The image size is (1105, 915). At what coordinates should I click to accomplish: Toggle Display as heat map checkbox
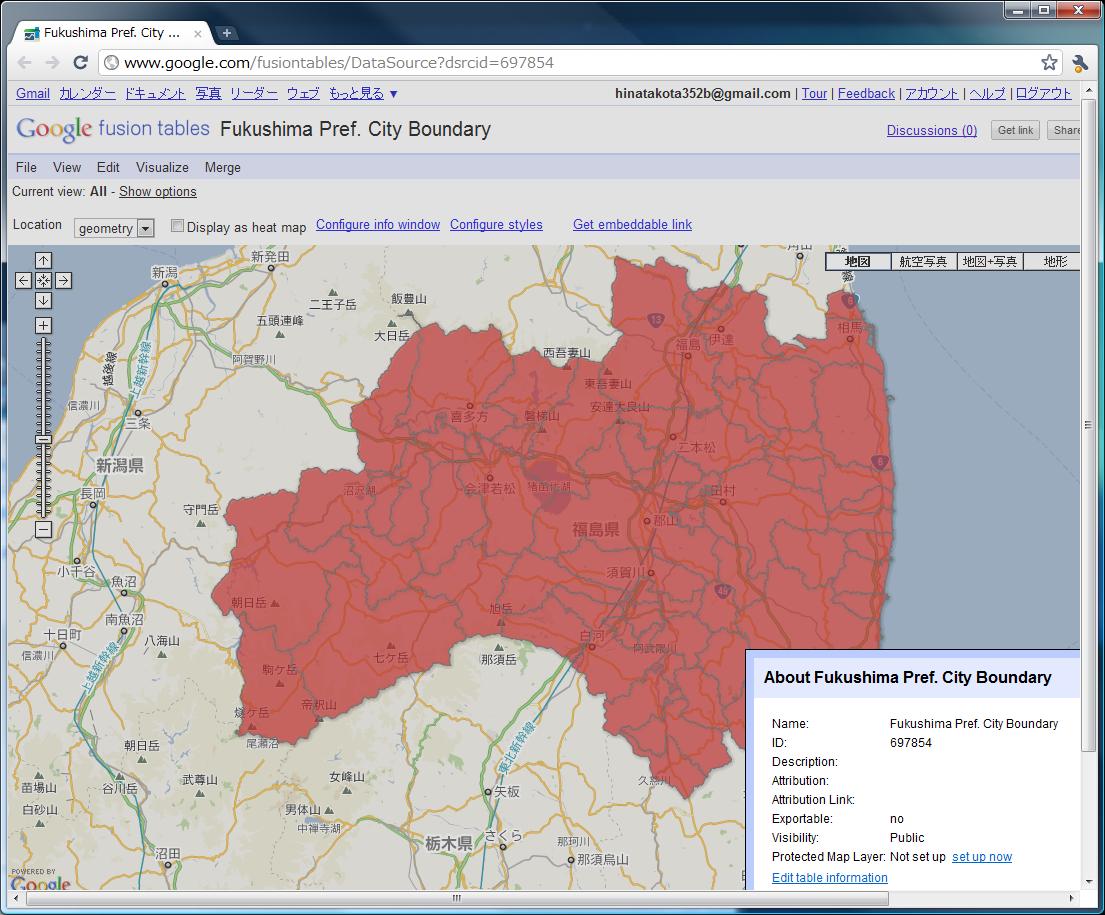(x=178, y=226)
